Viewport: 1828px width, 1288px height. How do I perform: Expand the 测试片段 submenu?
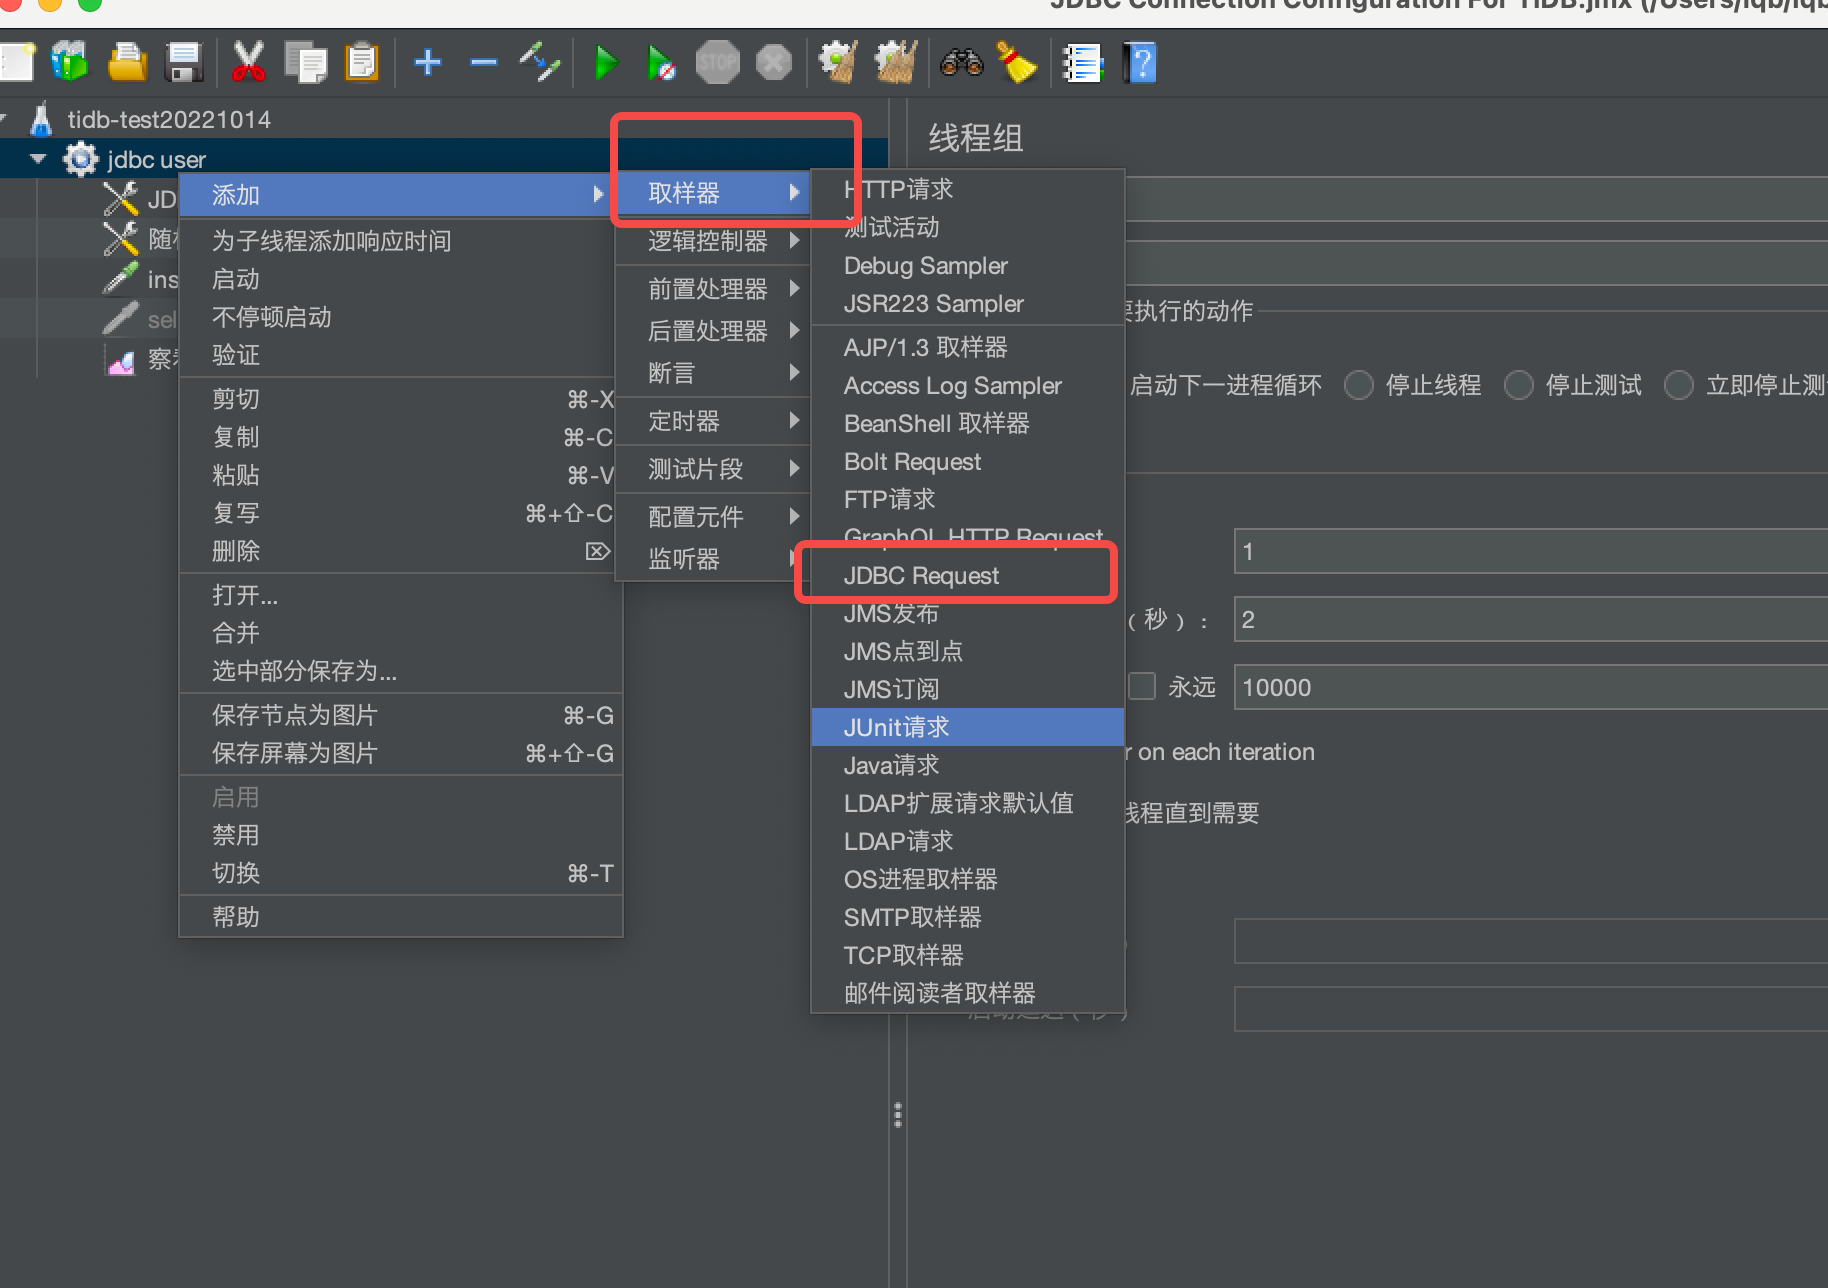[x=715, y=469]
